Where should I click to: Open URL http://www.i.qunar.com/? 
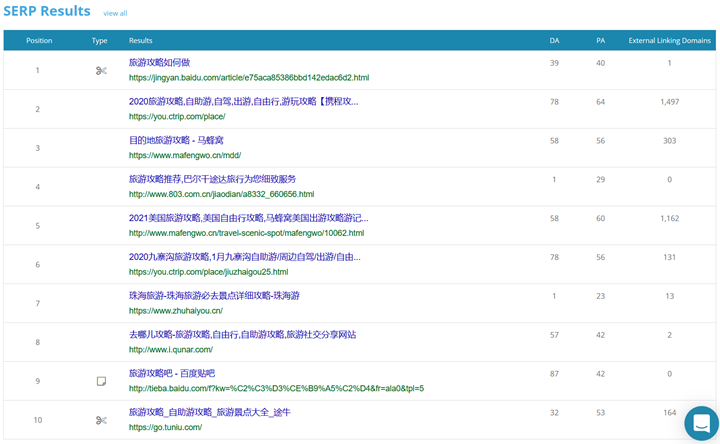coord(171,350)
